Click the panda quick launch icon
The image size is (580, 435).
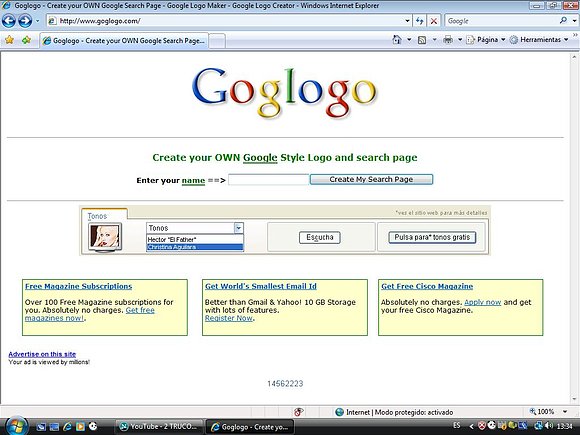click(93, 427)
